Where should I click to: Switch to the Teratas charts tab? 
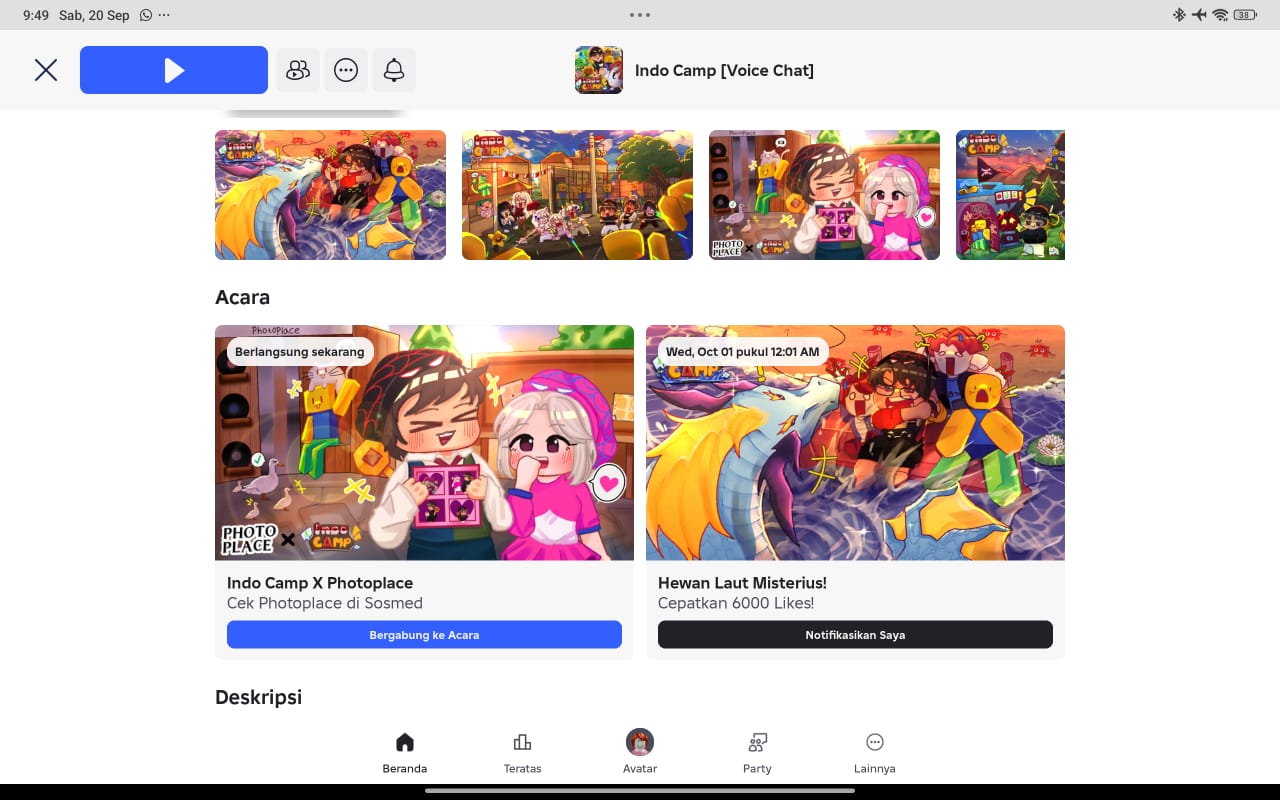coord(522,754)
